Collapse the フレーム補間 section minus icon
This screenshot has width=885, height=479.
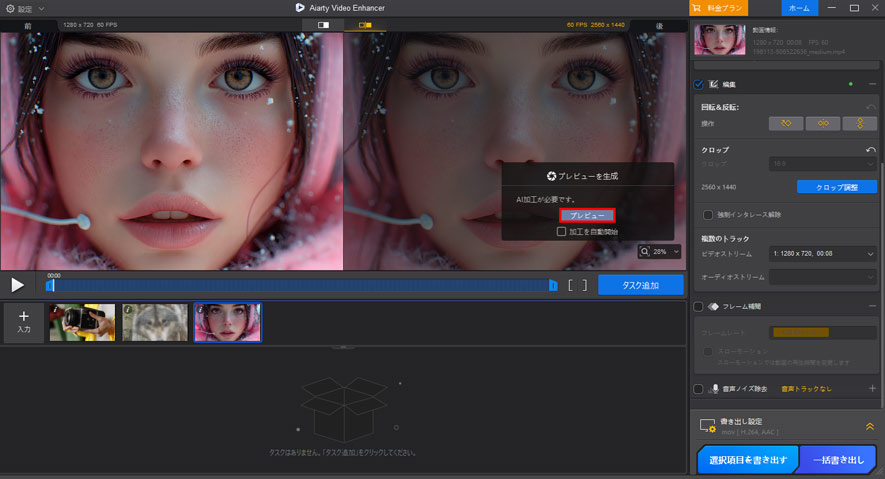tap(872, 306)
